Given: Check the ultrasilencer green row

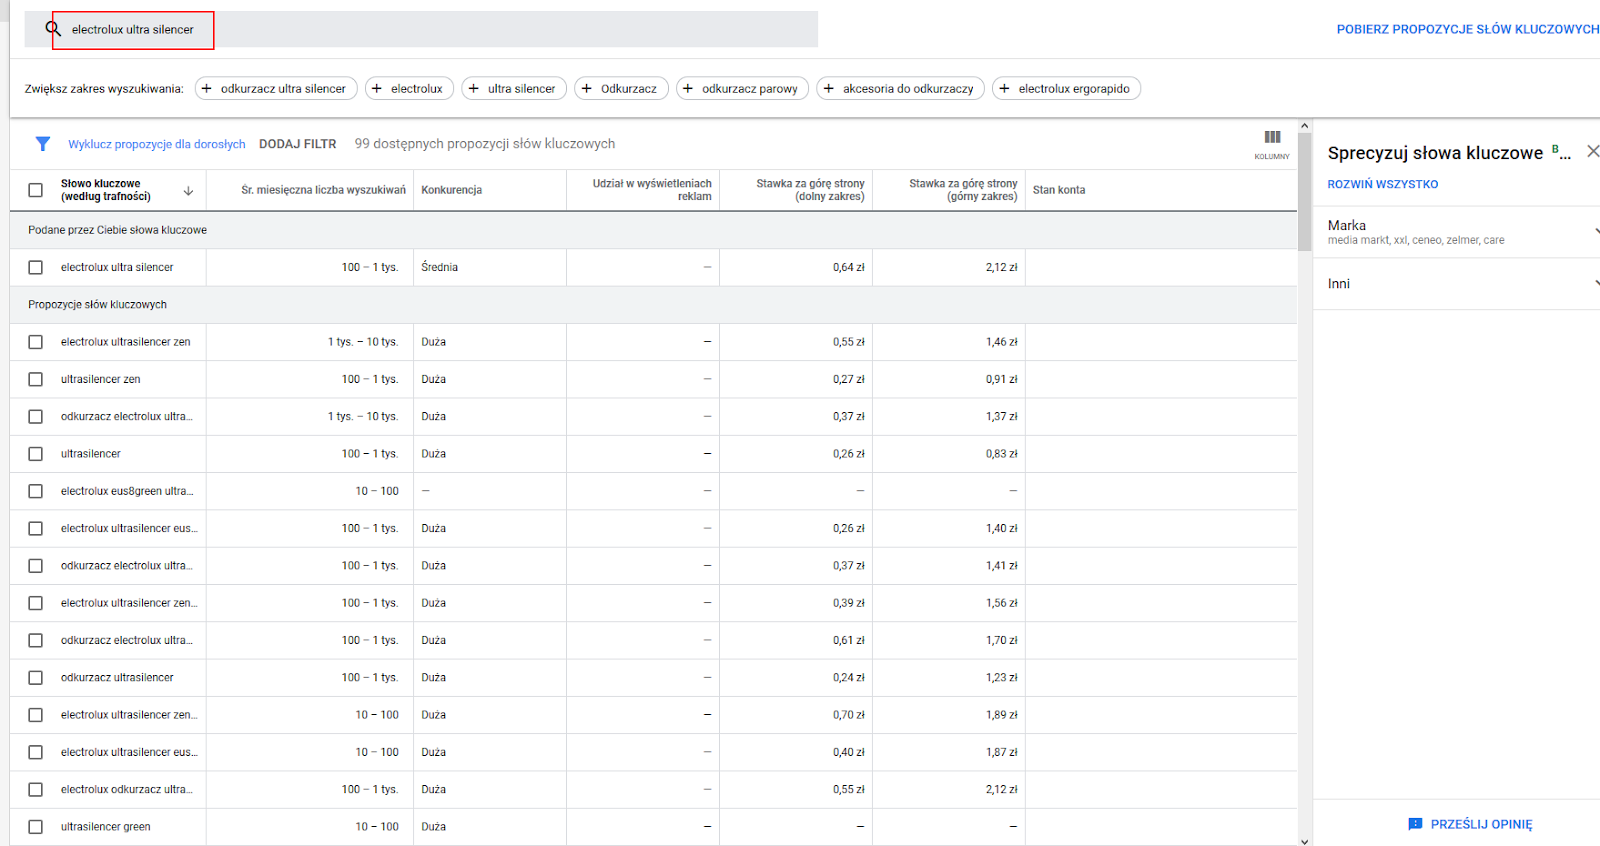Looking at the screenshot, I should click(36, 827).
